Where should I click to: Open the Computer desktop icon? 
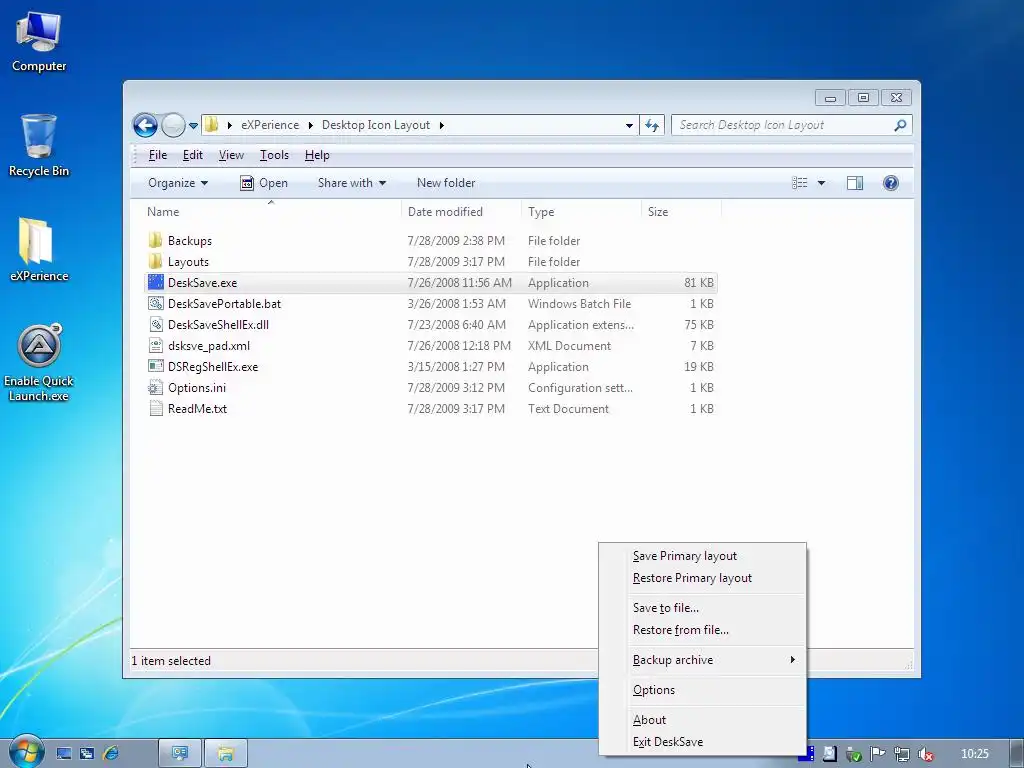pos(39,41)
